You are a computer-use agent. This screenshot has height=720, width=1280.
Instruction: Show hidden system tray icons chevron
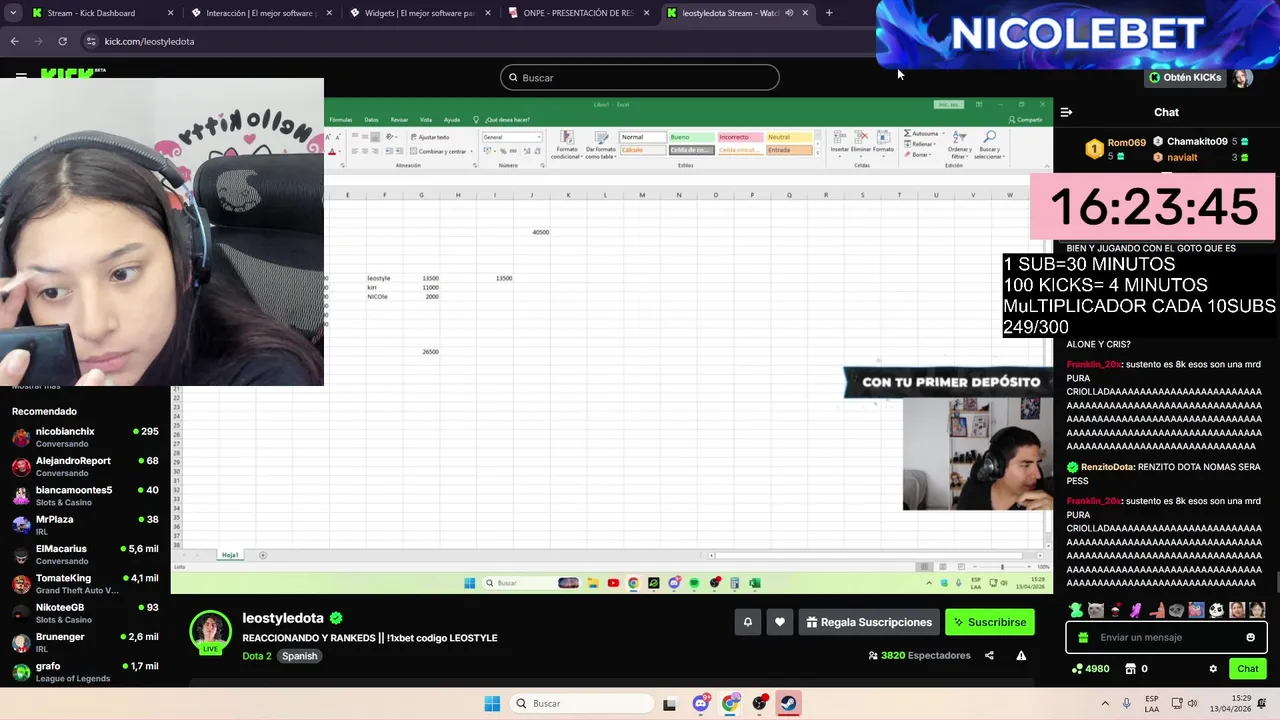pos(1105,703)
